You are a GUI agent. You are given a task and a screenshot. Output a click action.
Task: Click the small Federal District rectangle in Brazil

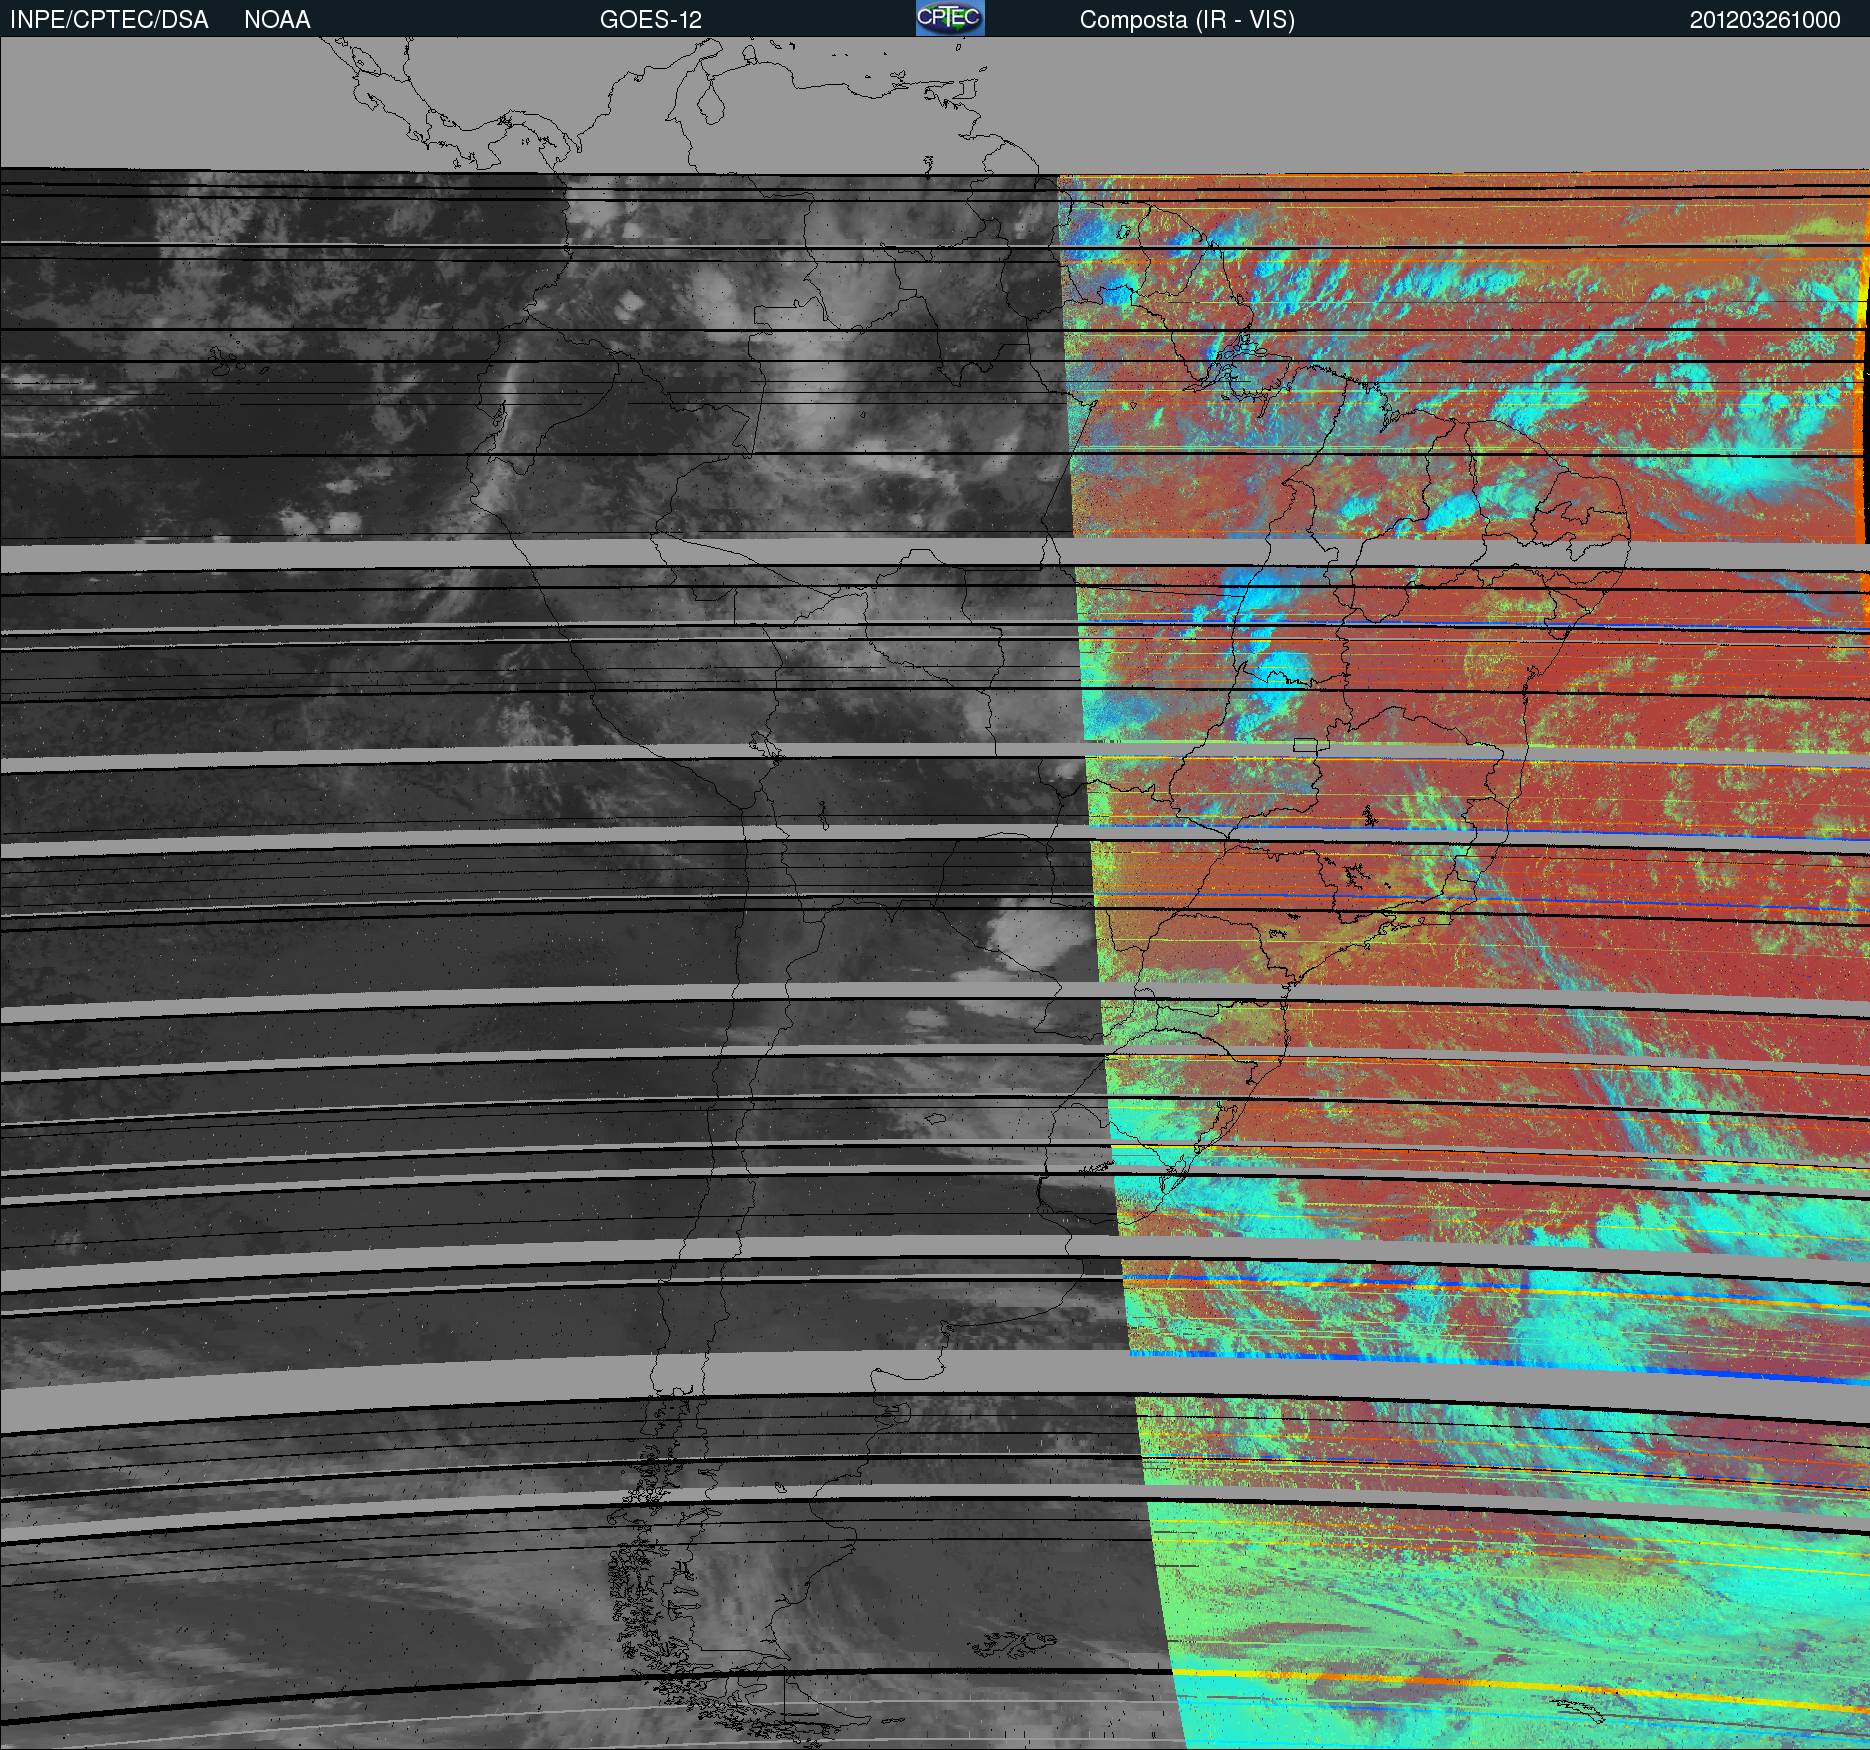click(x=1306, y=744)
